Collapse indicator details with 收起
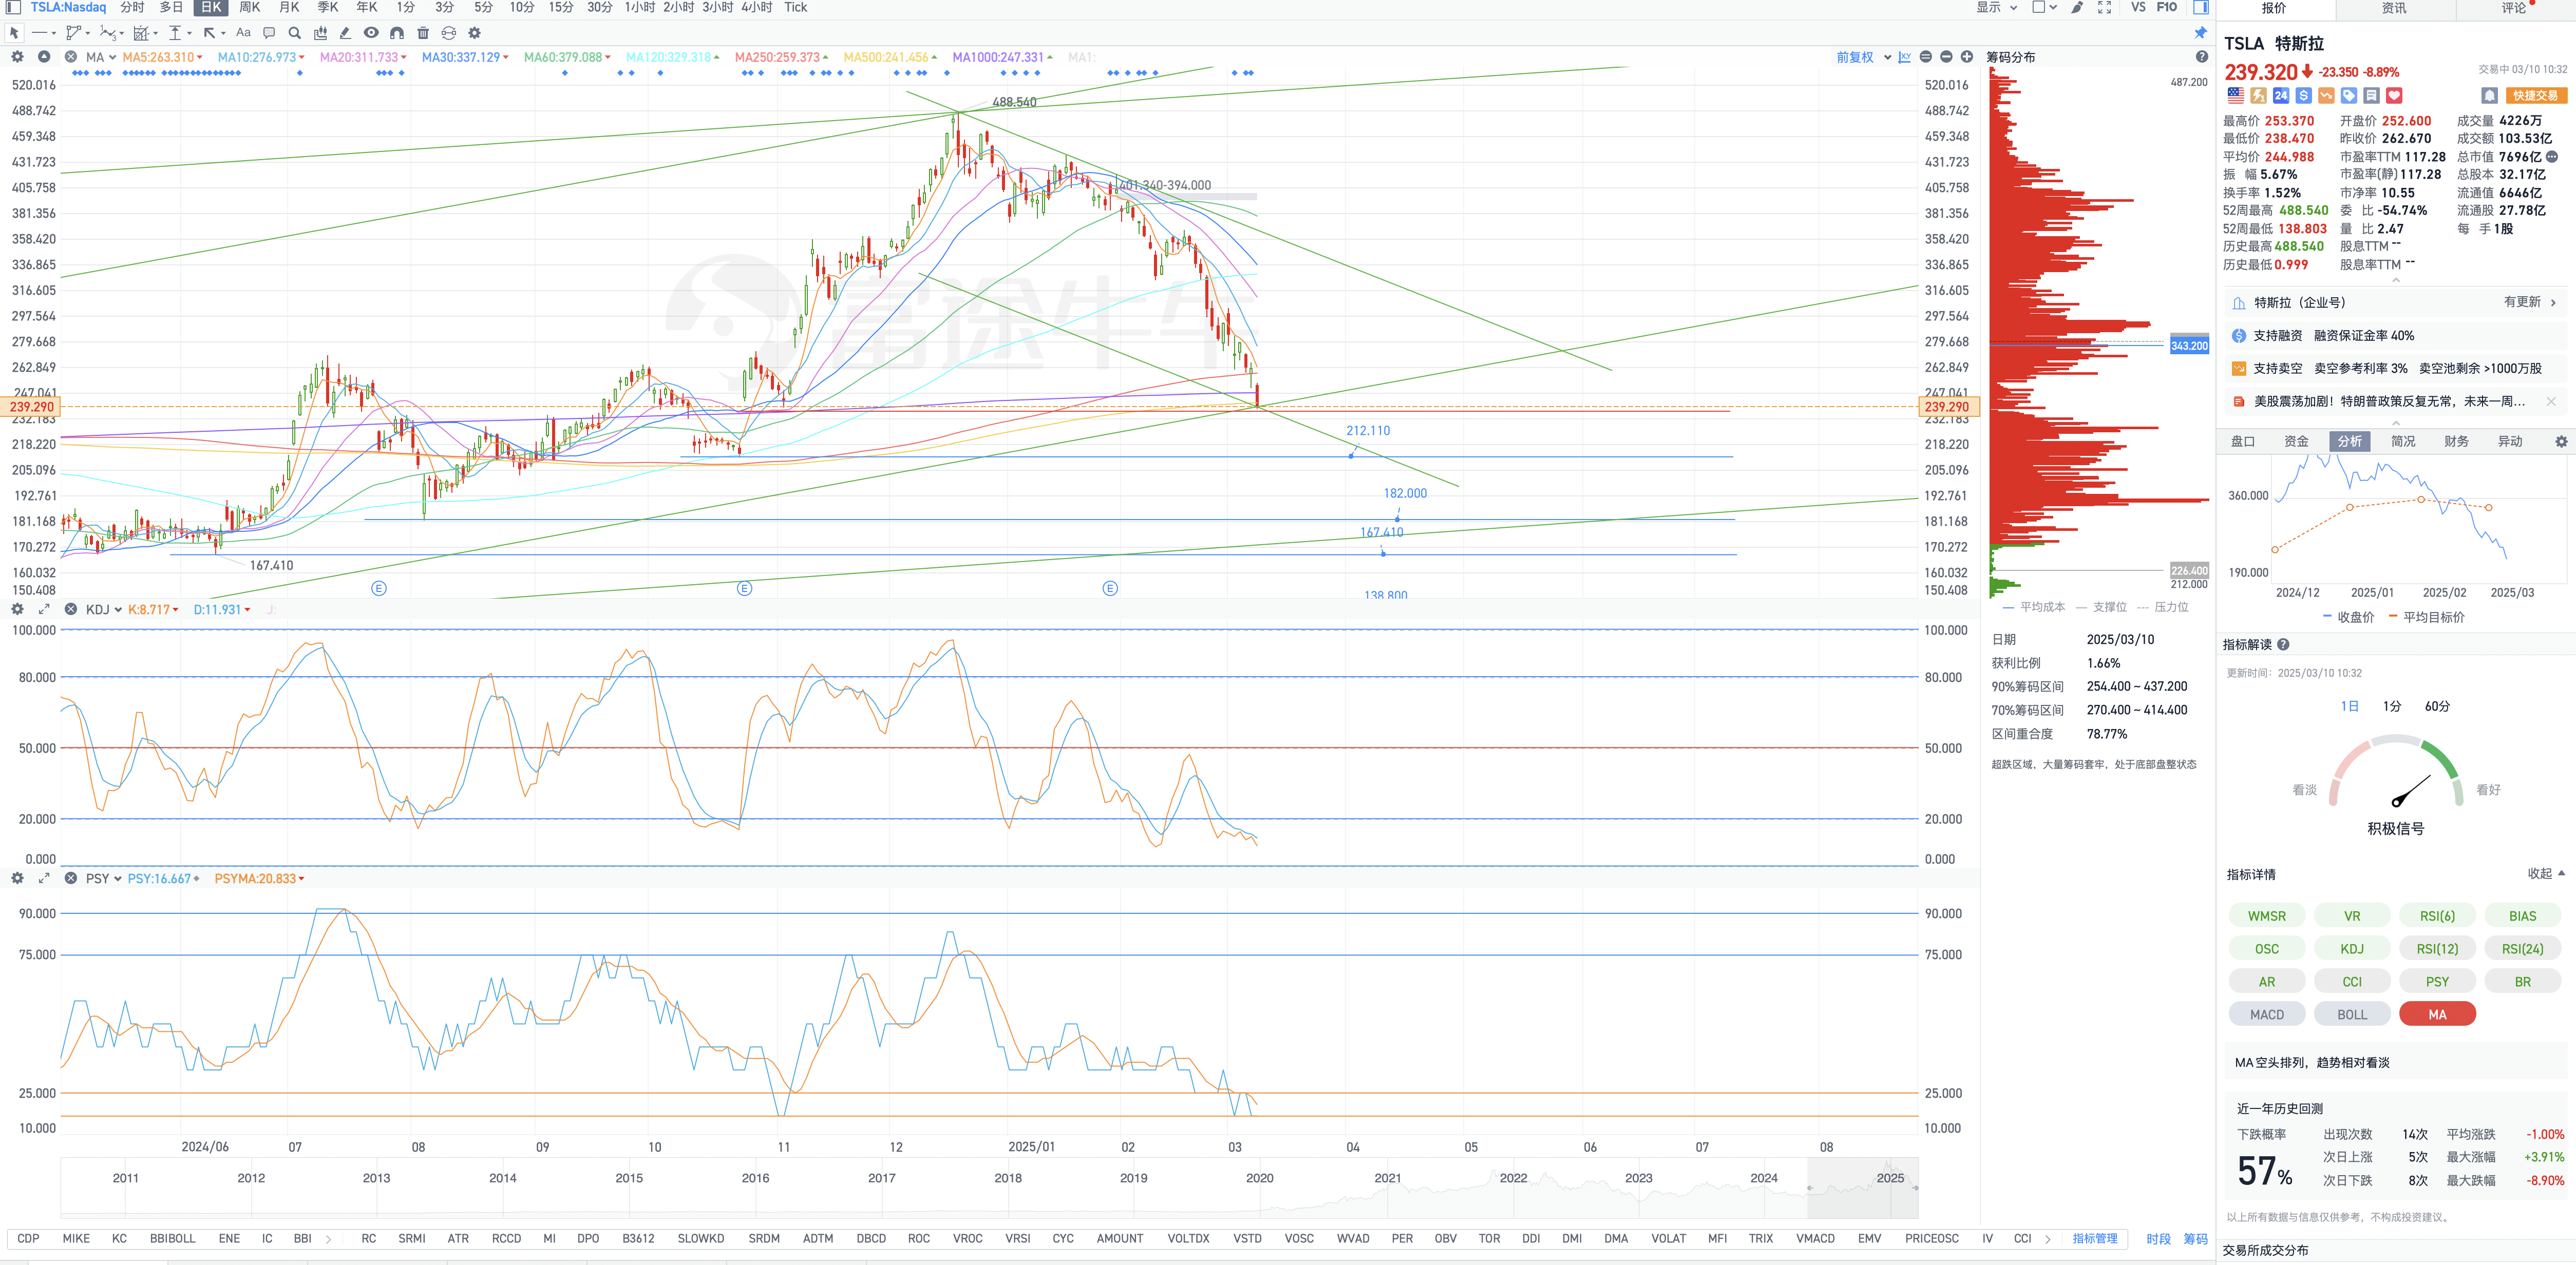This screenshot has width=2576, height=1265. coord(2546,873)
